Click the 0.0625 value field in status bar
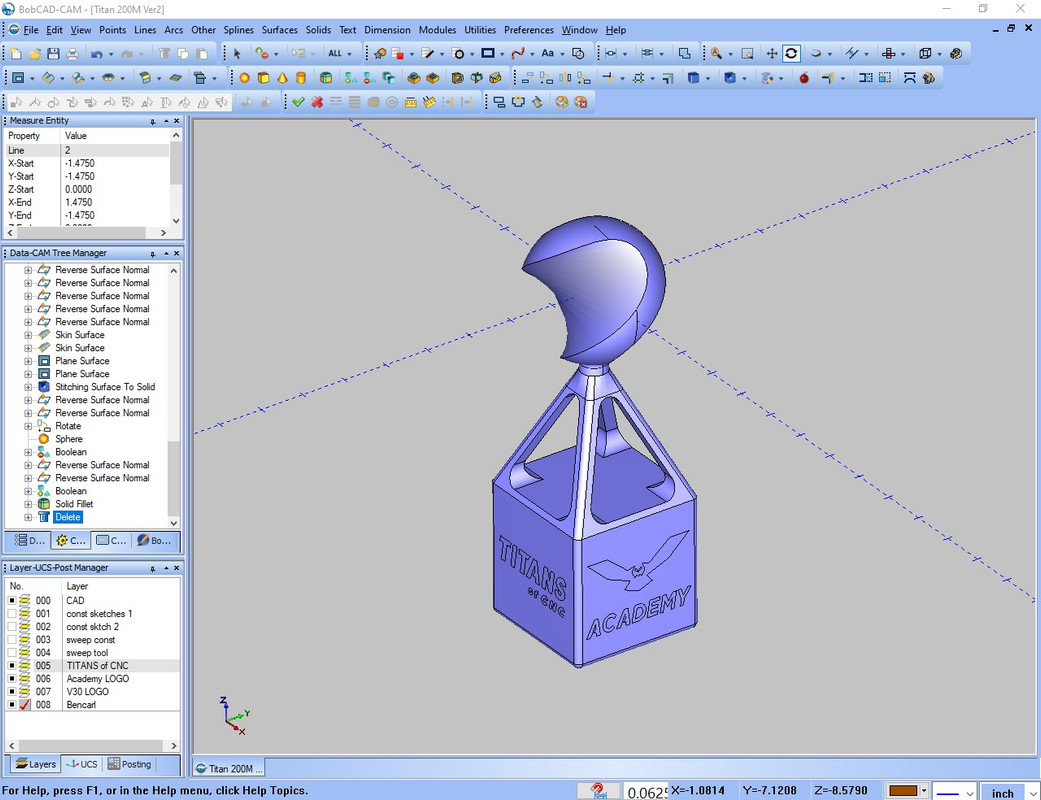The height and width of the screenshot is (800, 1041). point(646,792)
